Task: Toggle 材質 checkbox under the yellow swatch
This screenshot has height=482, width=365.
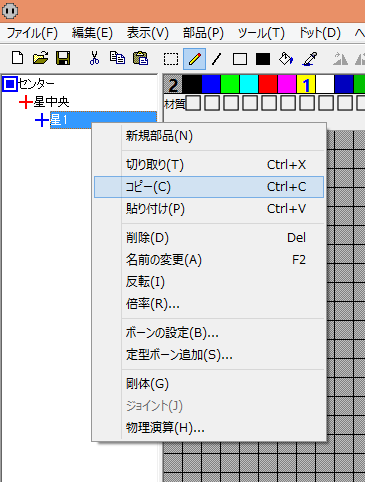Action: pyautogui.click(x=307, y=103)
